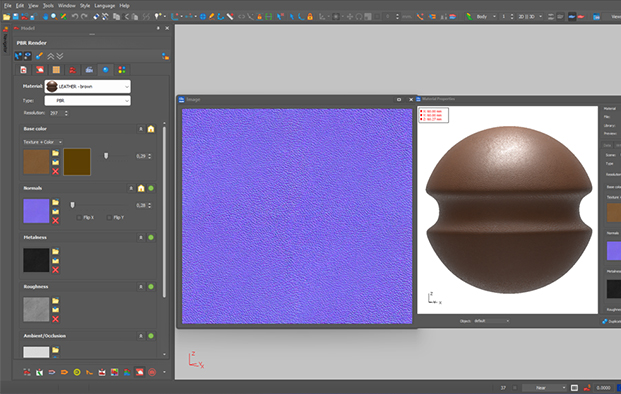Collapse the Base color section arrow

click(x=141, y=129)
